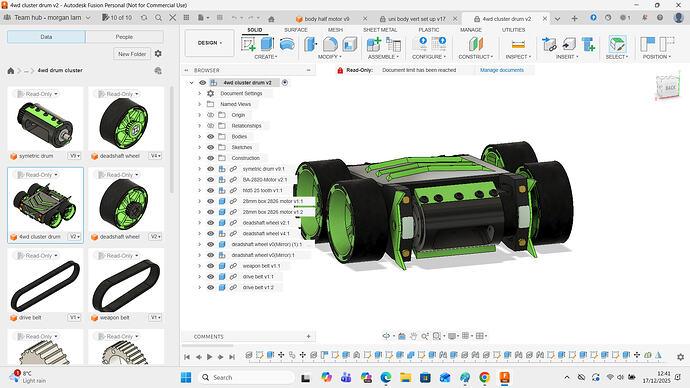Expand the deadshaft wheel v2:1 node
The width and height of the screenshot is (690, 388).
pos(199,223)
